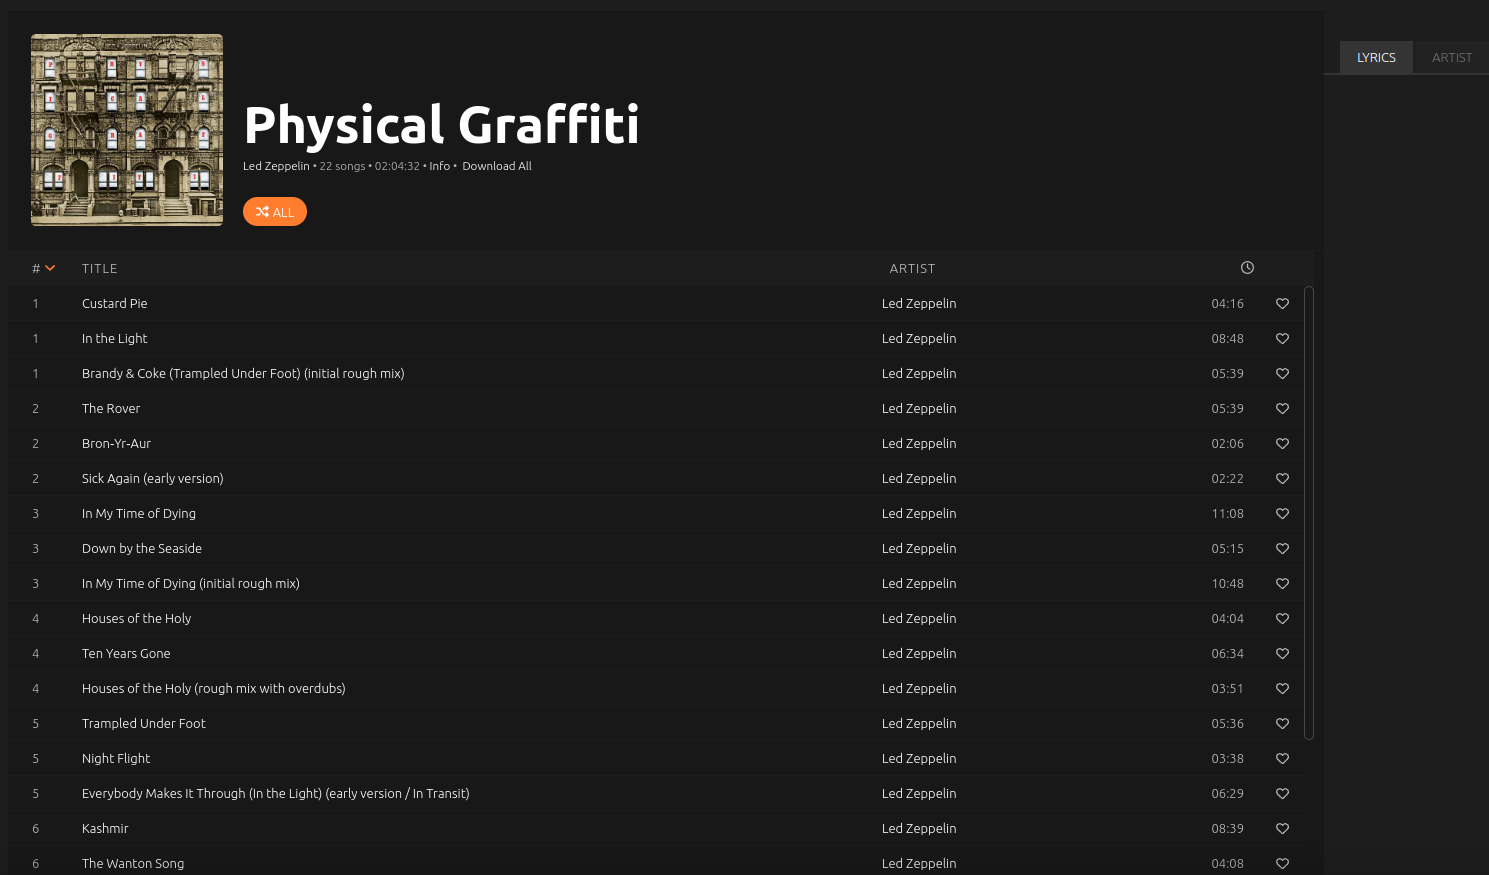Open Led Zeppelin artist link under album title
The width and height of the screenshot is (1489, 875).
(x=276, y=166)
